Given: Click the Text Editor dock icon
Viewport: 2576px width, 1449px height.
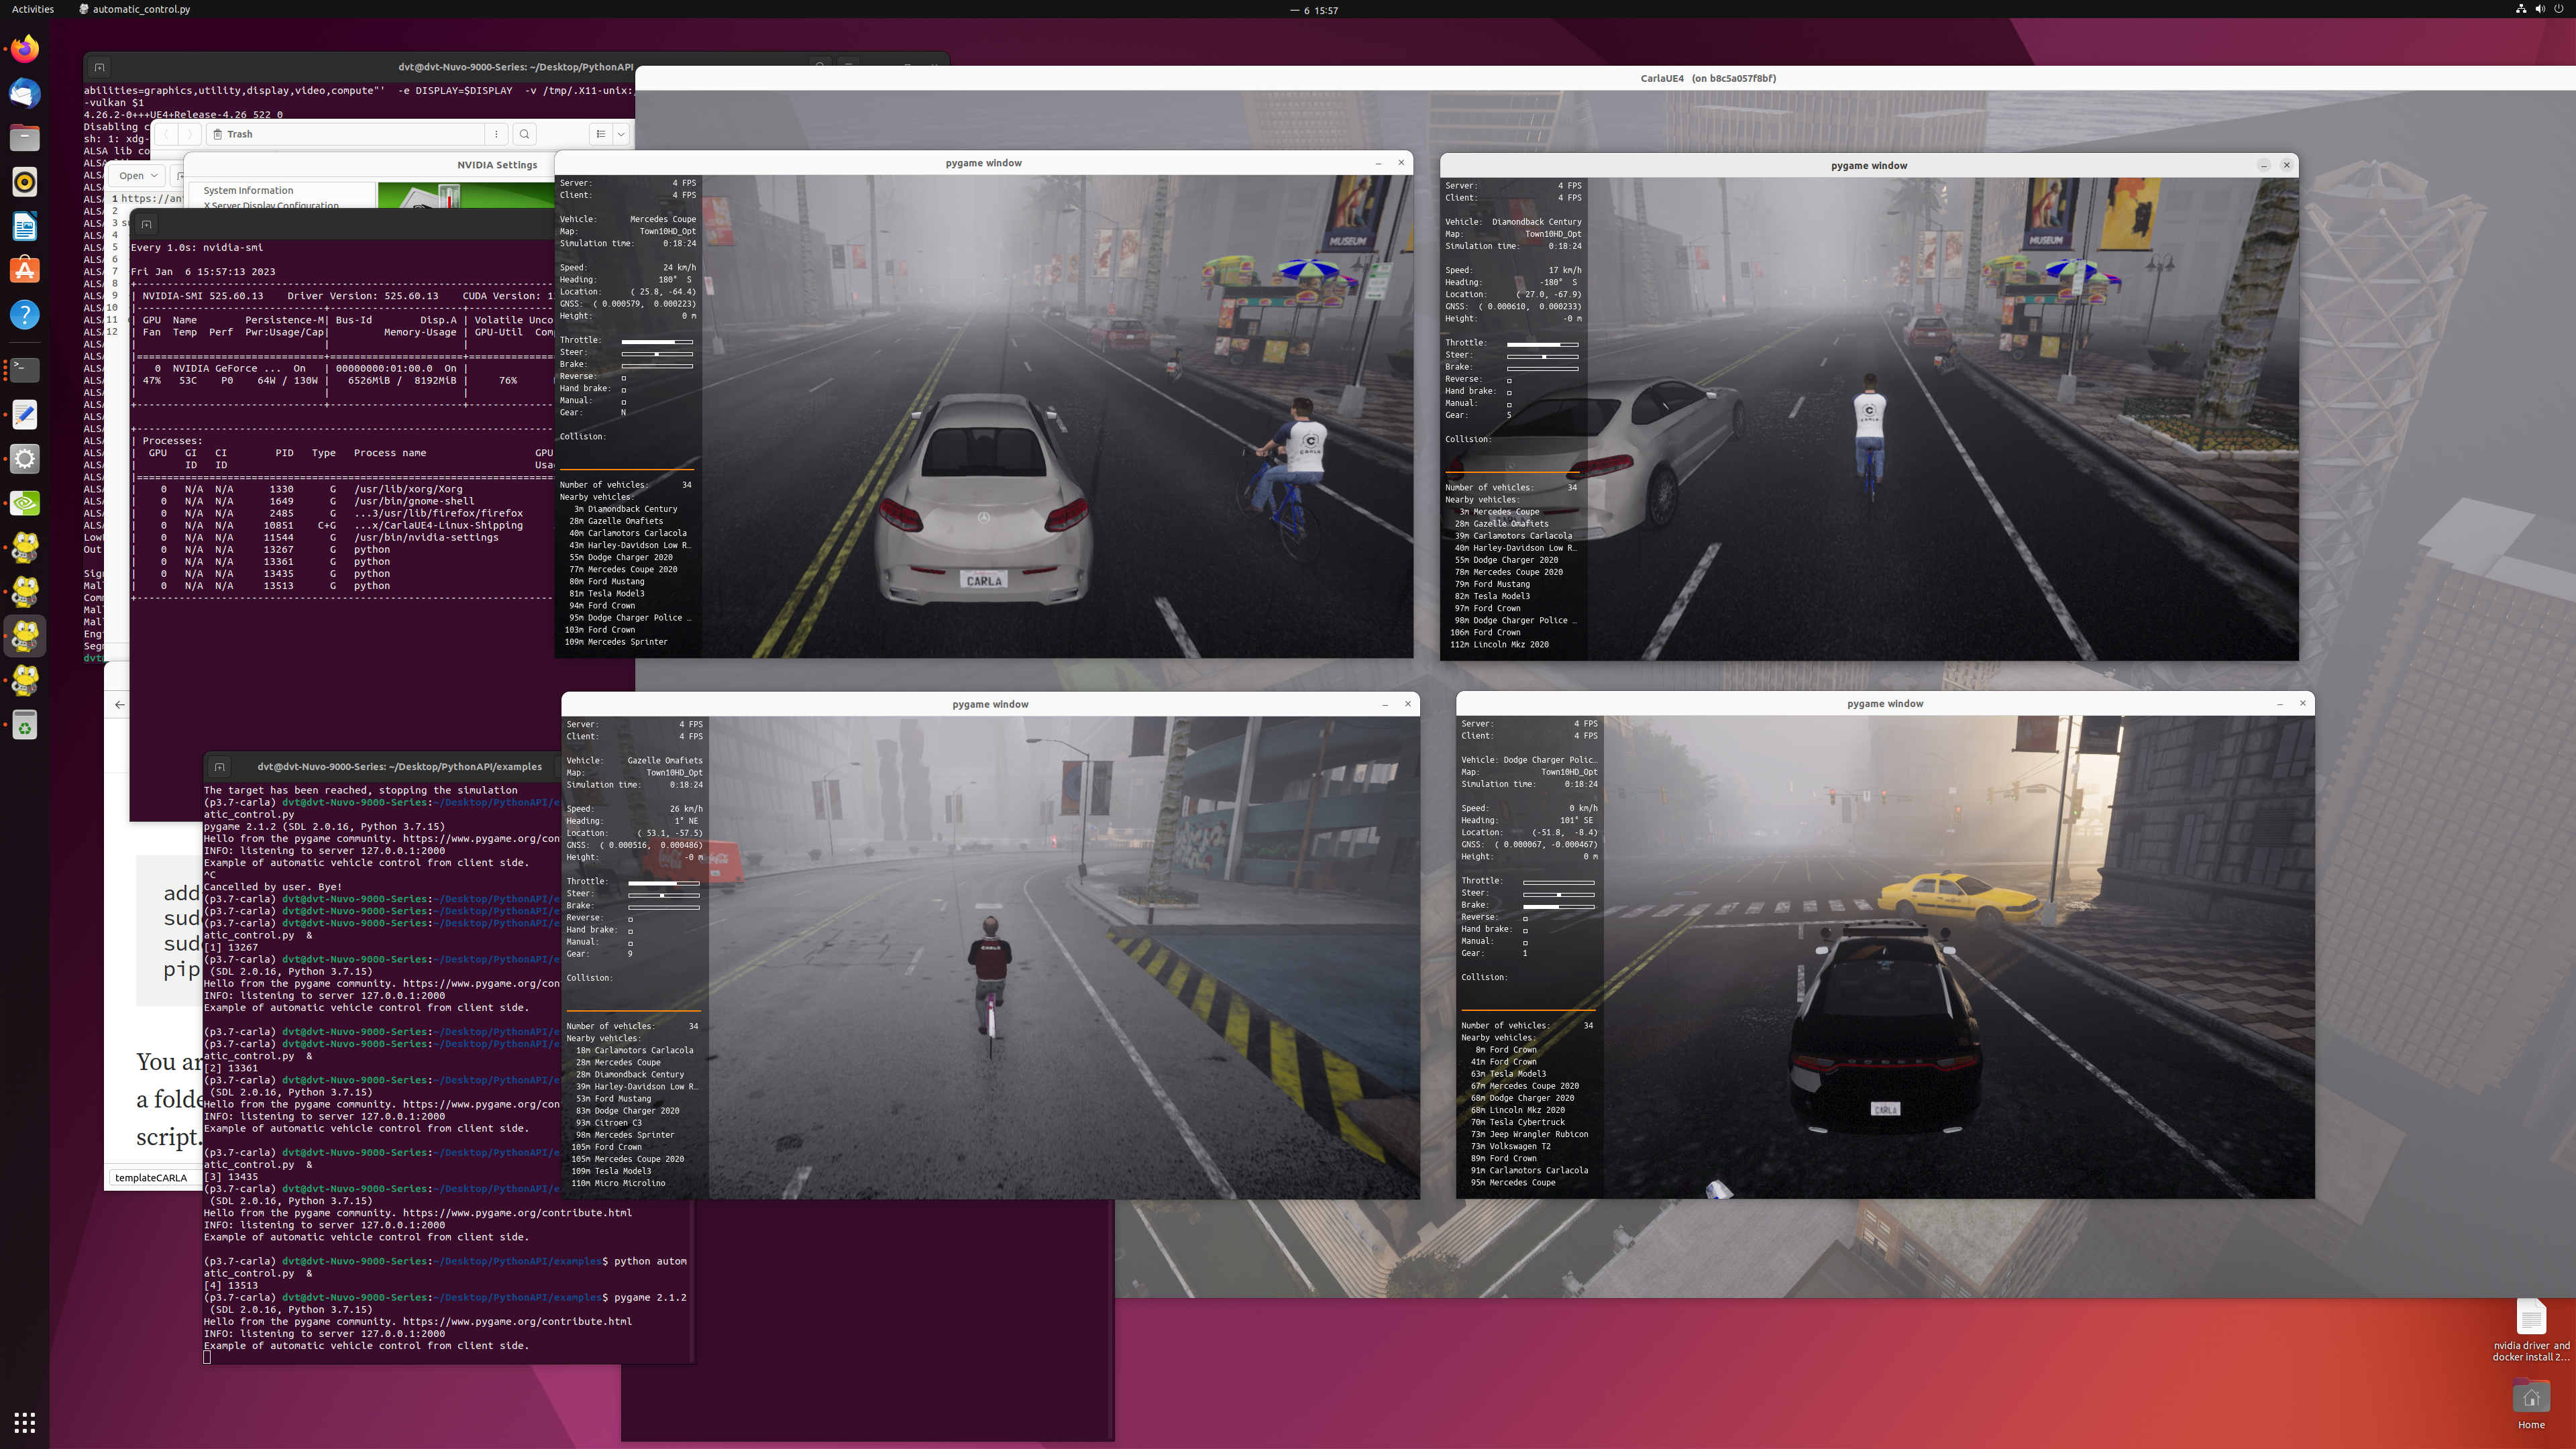Looking at the screenshot, I should pyautogui.click(x=25, y=414).
